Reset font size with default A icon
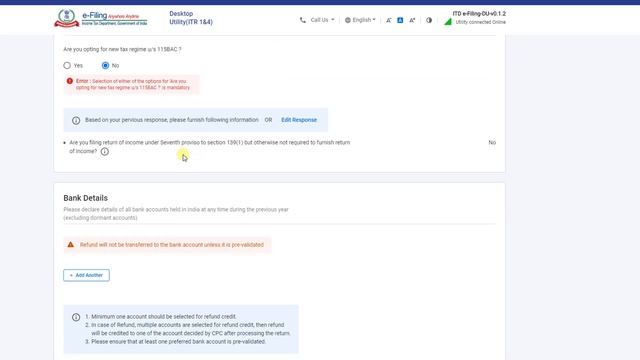This screenshot has width=640, height=360. point(400,20)
